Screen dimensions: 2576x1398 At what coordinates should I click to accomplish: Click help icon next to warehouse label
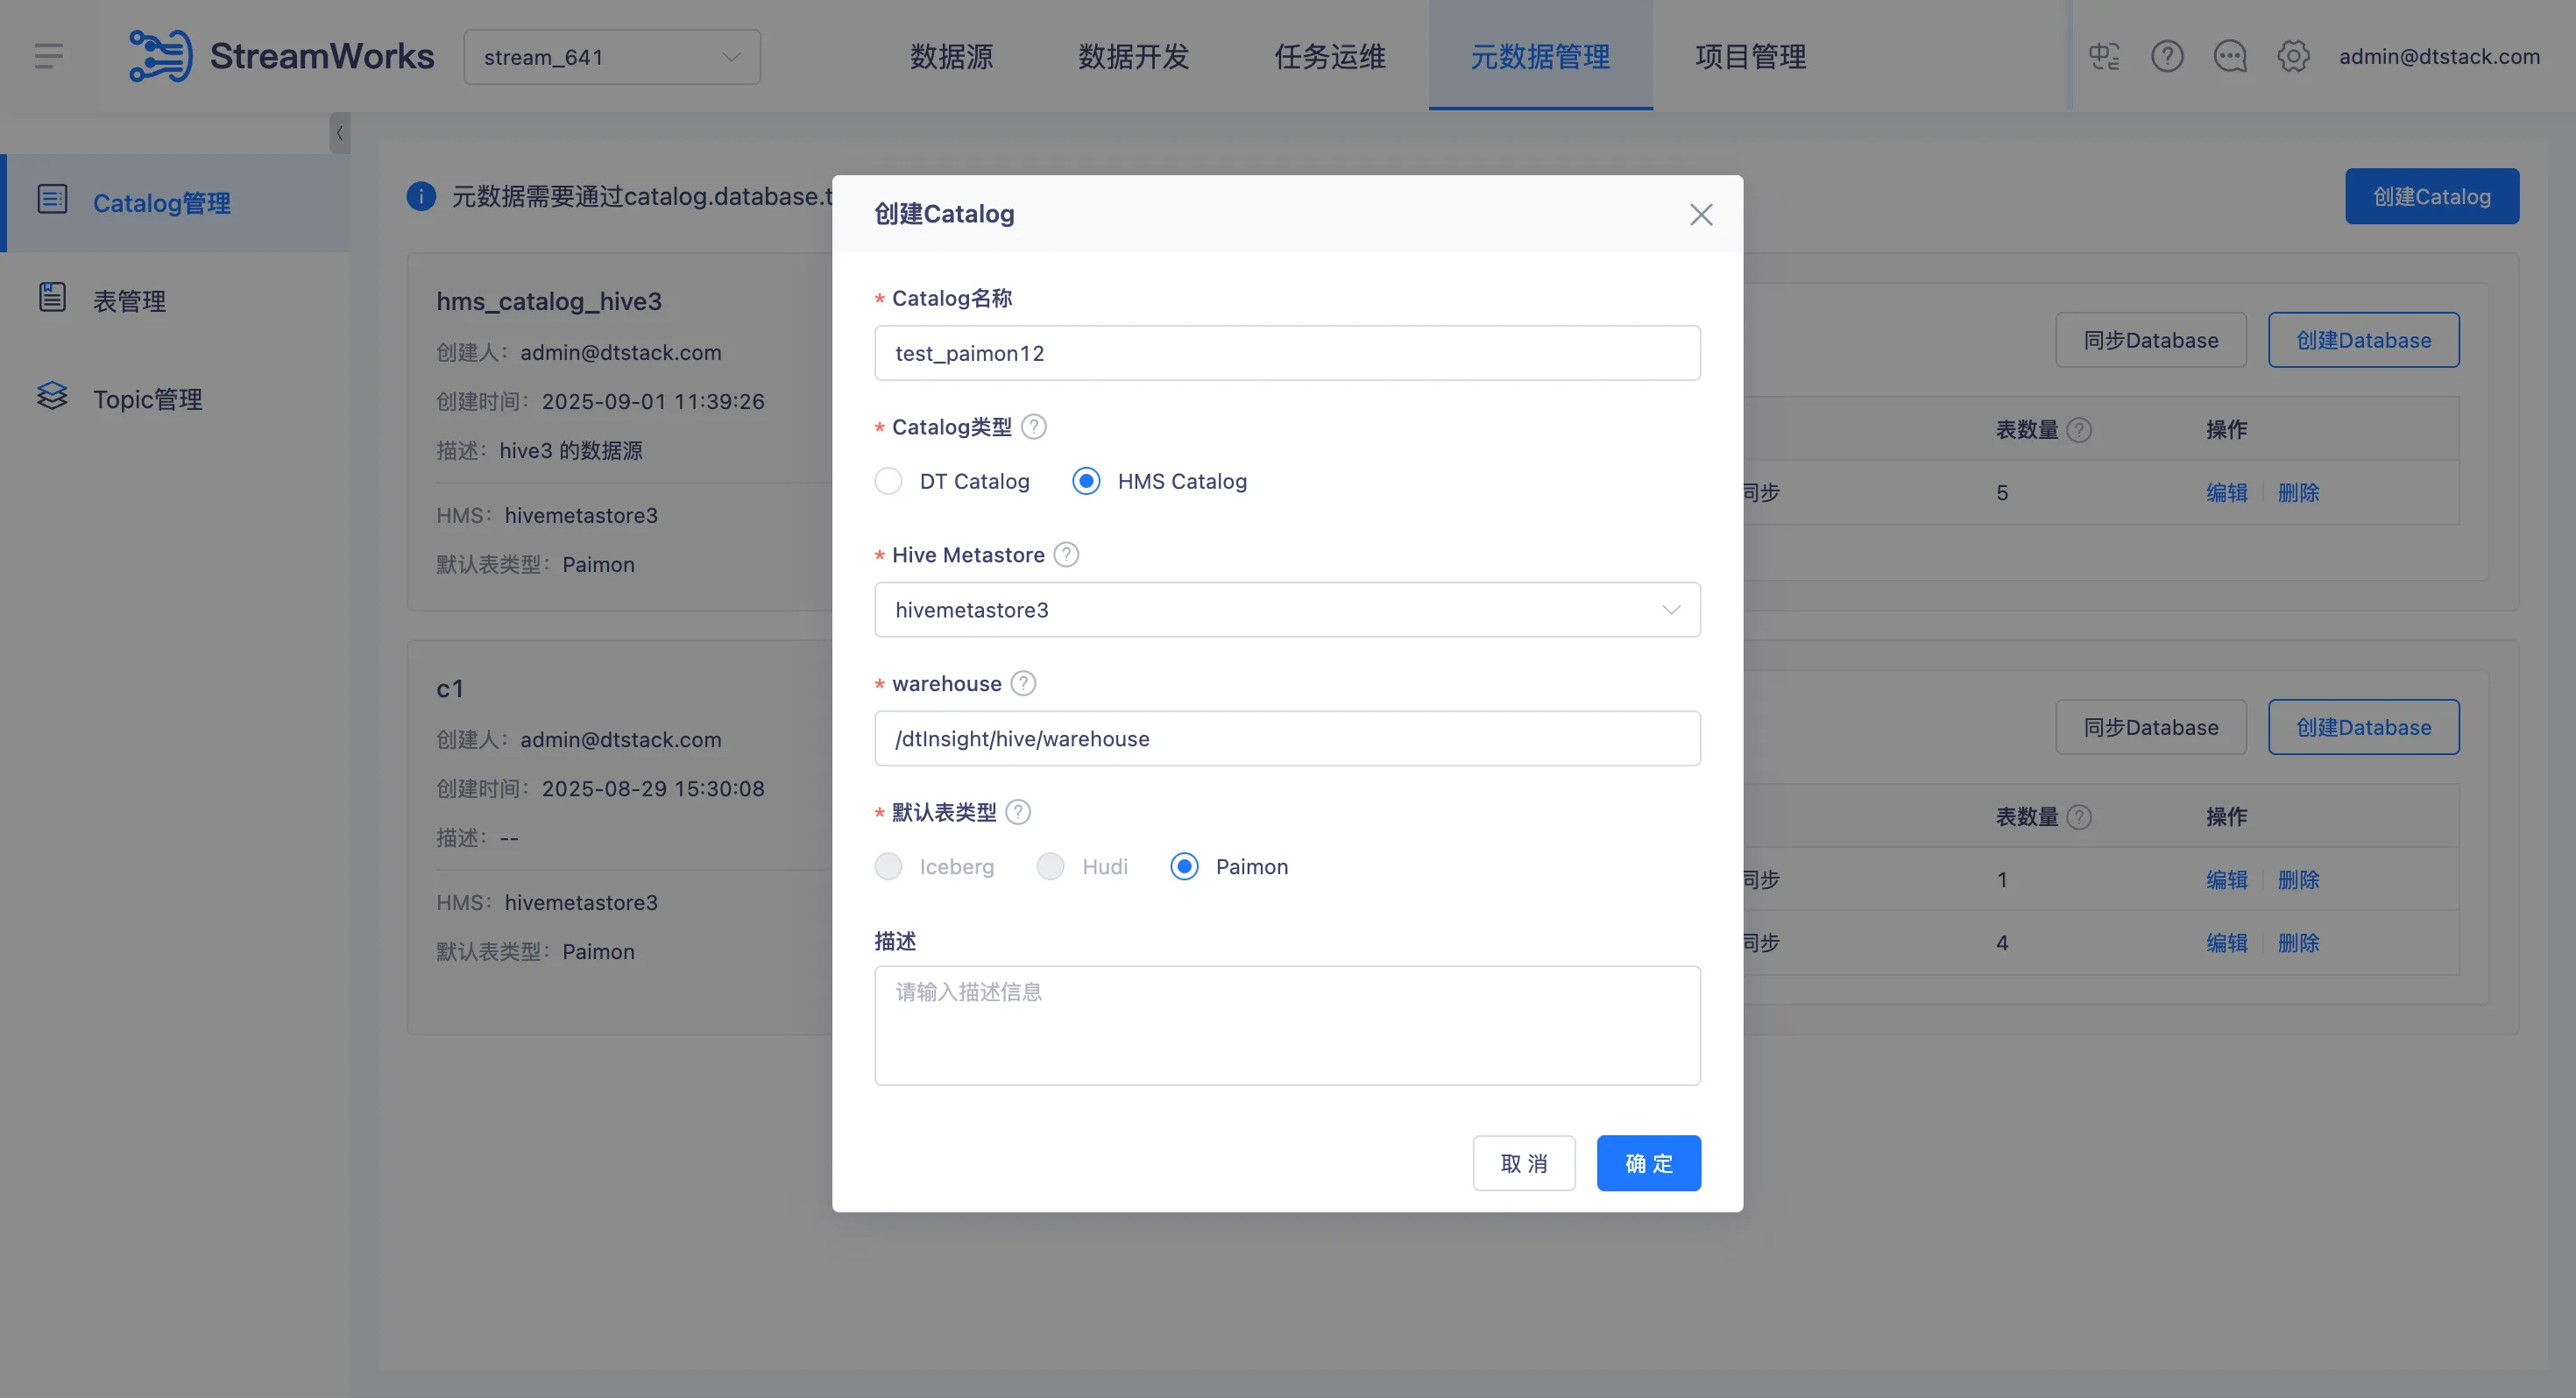coord(1023,684)
